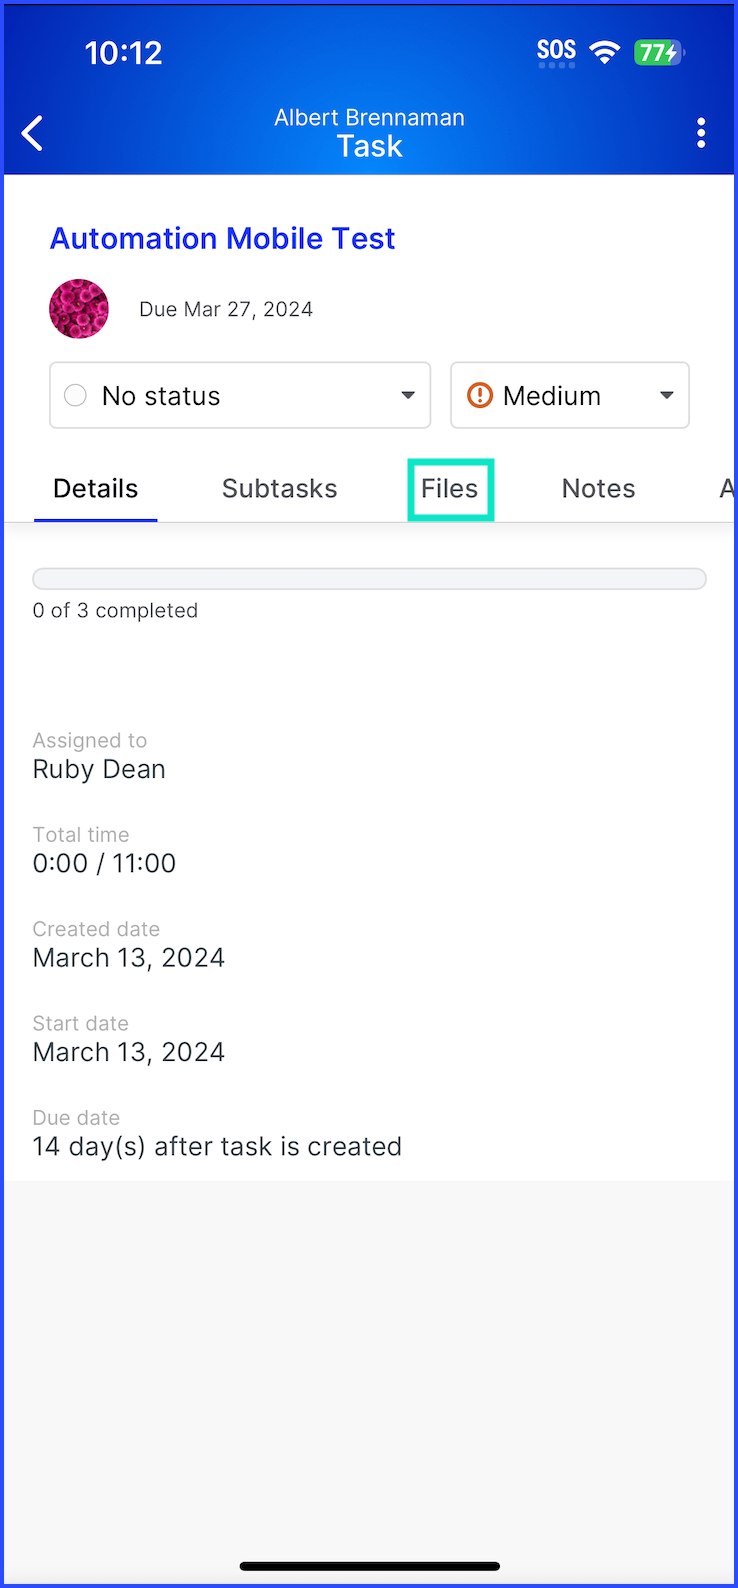
Task: Open the No status combo box
Action: tap(240, 396)
